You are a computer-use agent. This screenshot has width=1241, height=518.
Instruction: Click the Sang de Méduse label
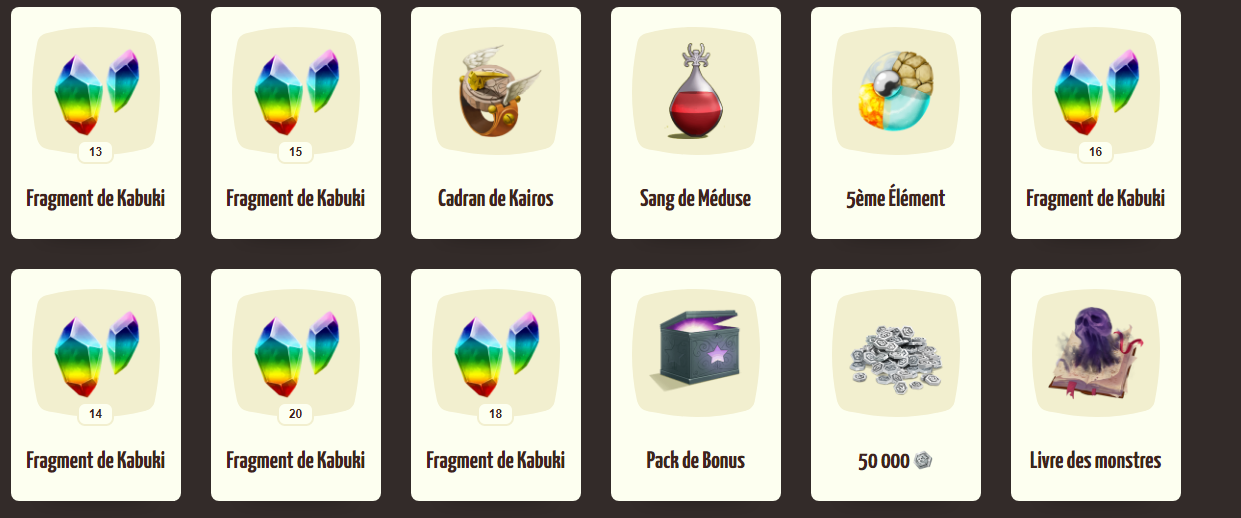click(x=696, y=198)
